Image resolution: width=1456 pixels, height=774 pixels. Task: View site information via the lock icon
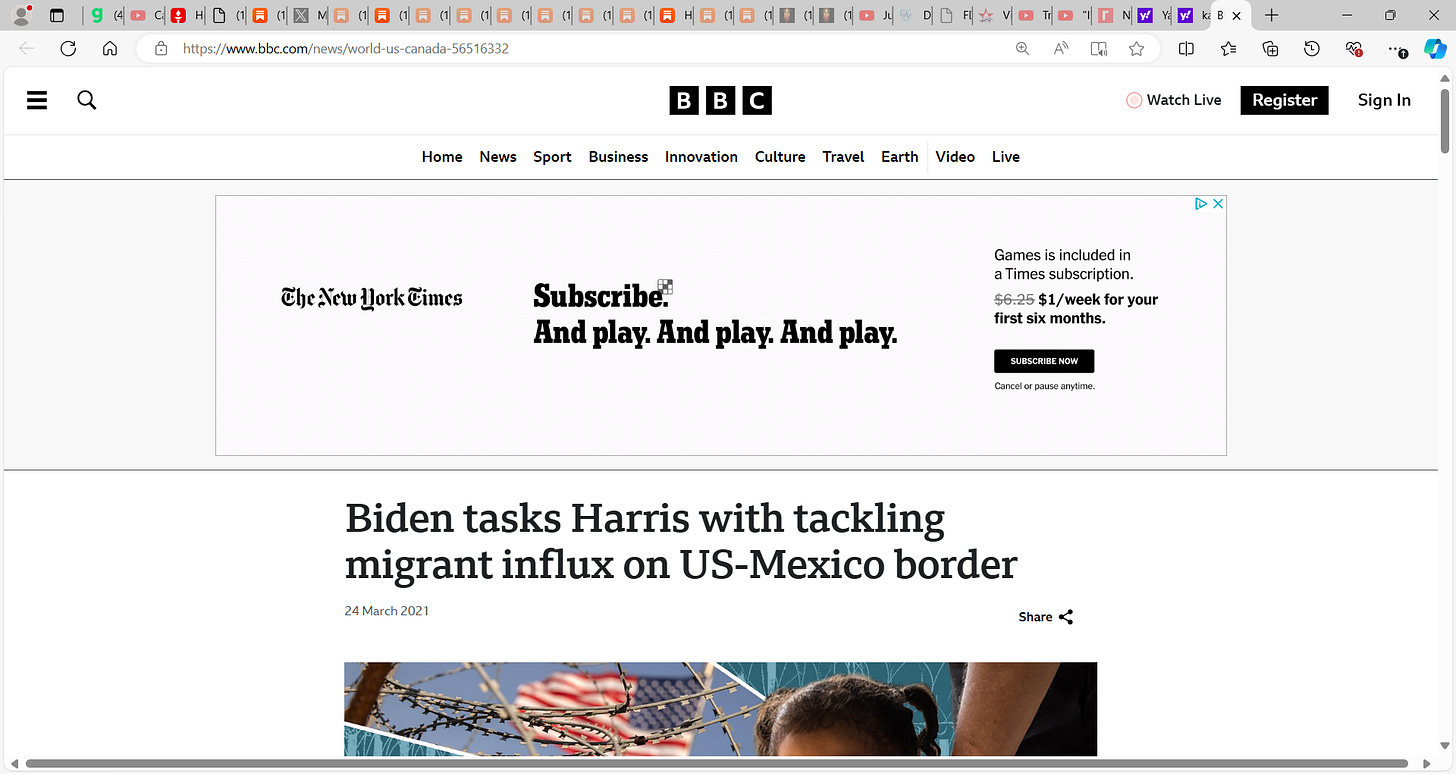160,48
